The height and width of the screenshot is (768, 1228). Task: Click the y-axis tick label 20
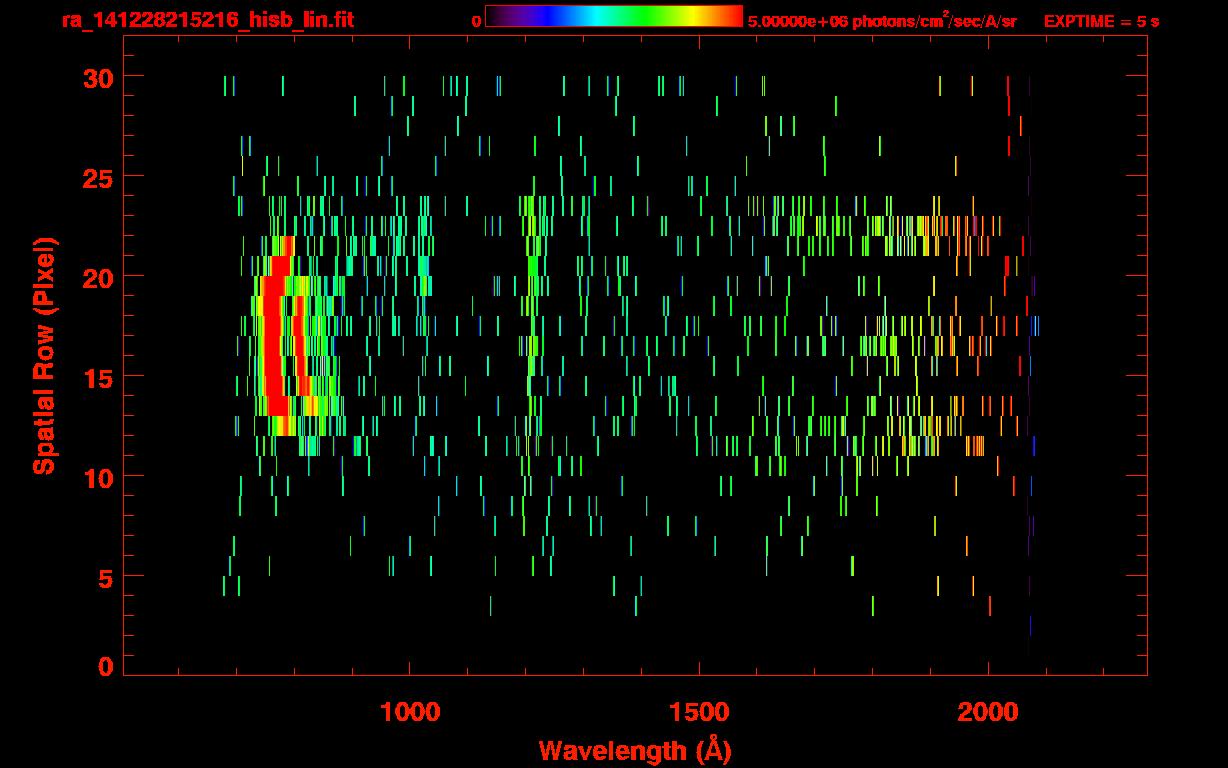click(x=97, y=277)
